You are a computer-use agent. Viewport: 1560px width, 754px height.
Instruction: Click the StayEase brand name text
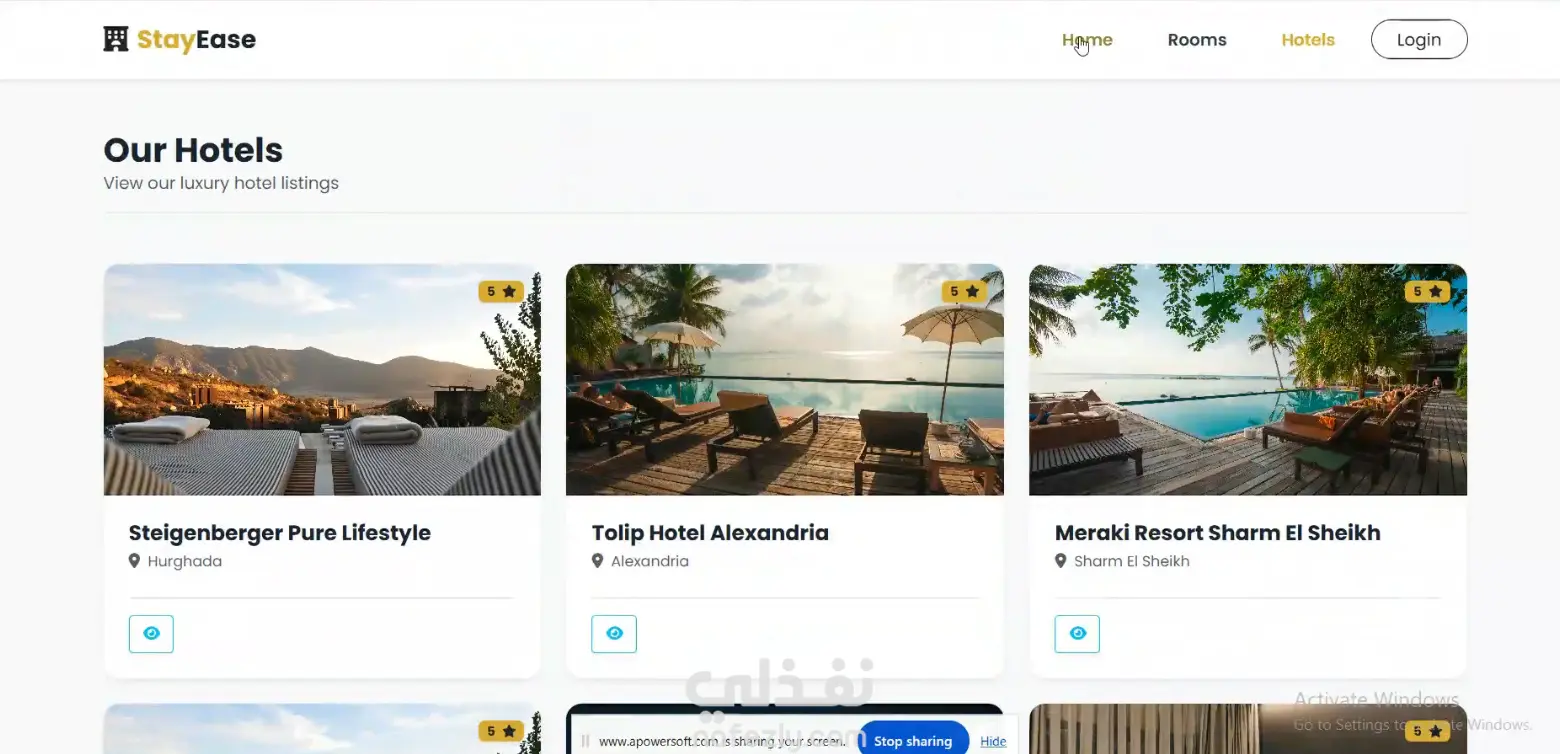(x=196, y=40)
